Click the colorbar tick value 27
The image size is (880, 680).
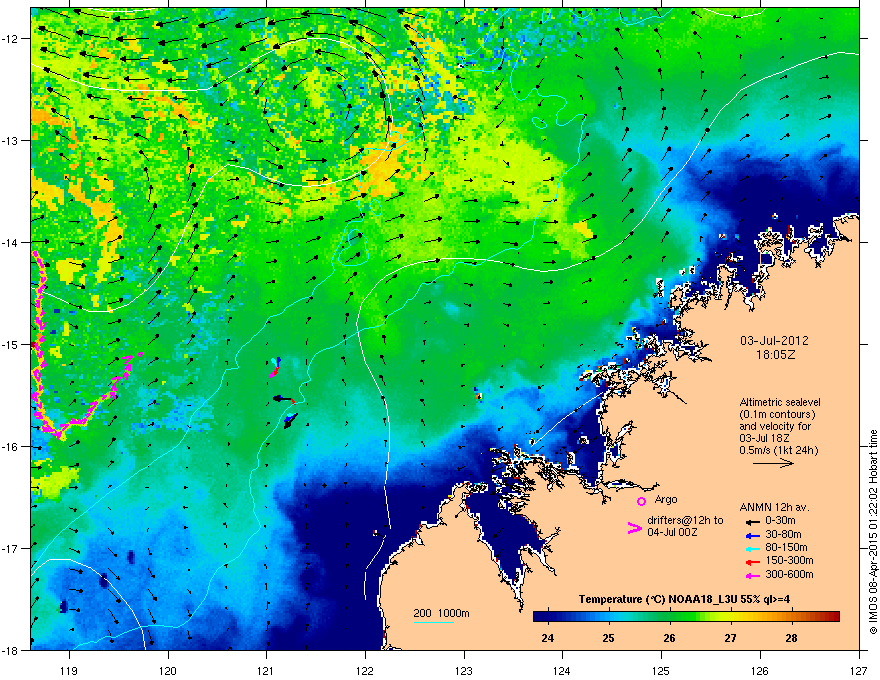coord(730,638)
